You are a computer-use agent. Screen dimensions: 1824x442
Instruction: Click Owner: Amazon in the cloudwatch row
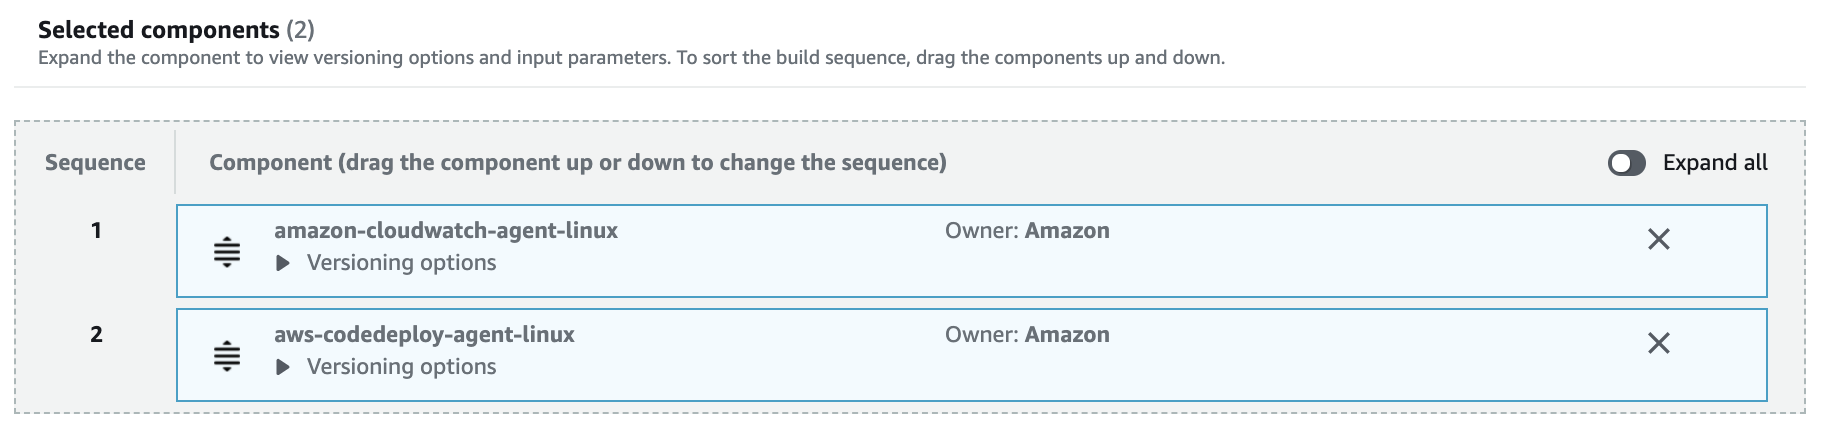(1027, 231)
